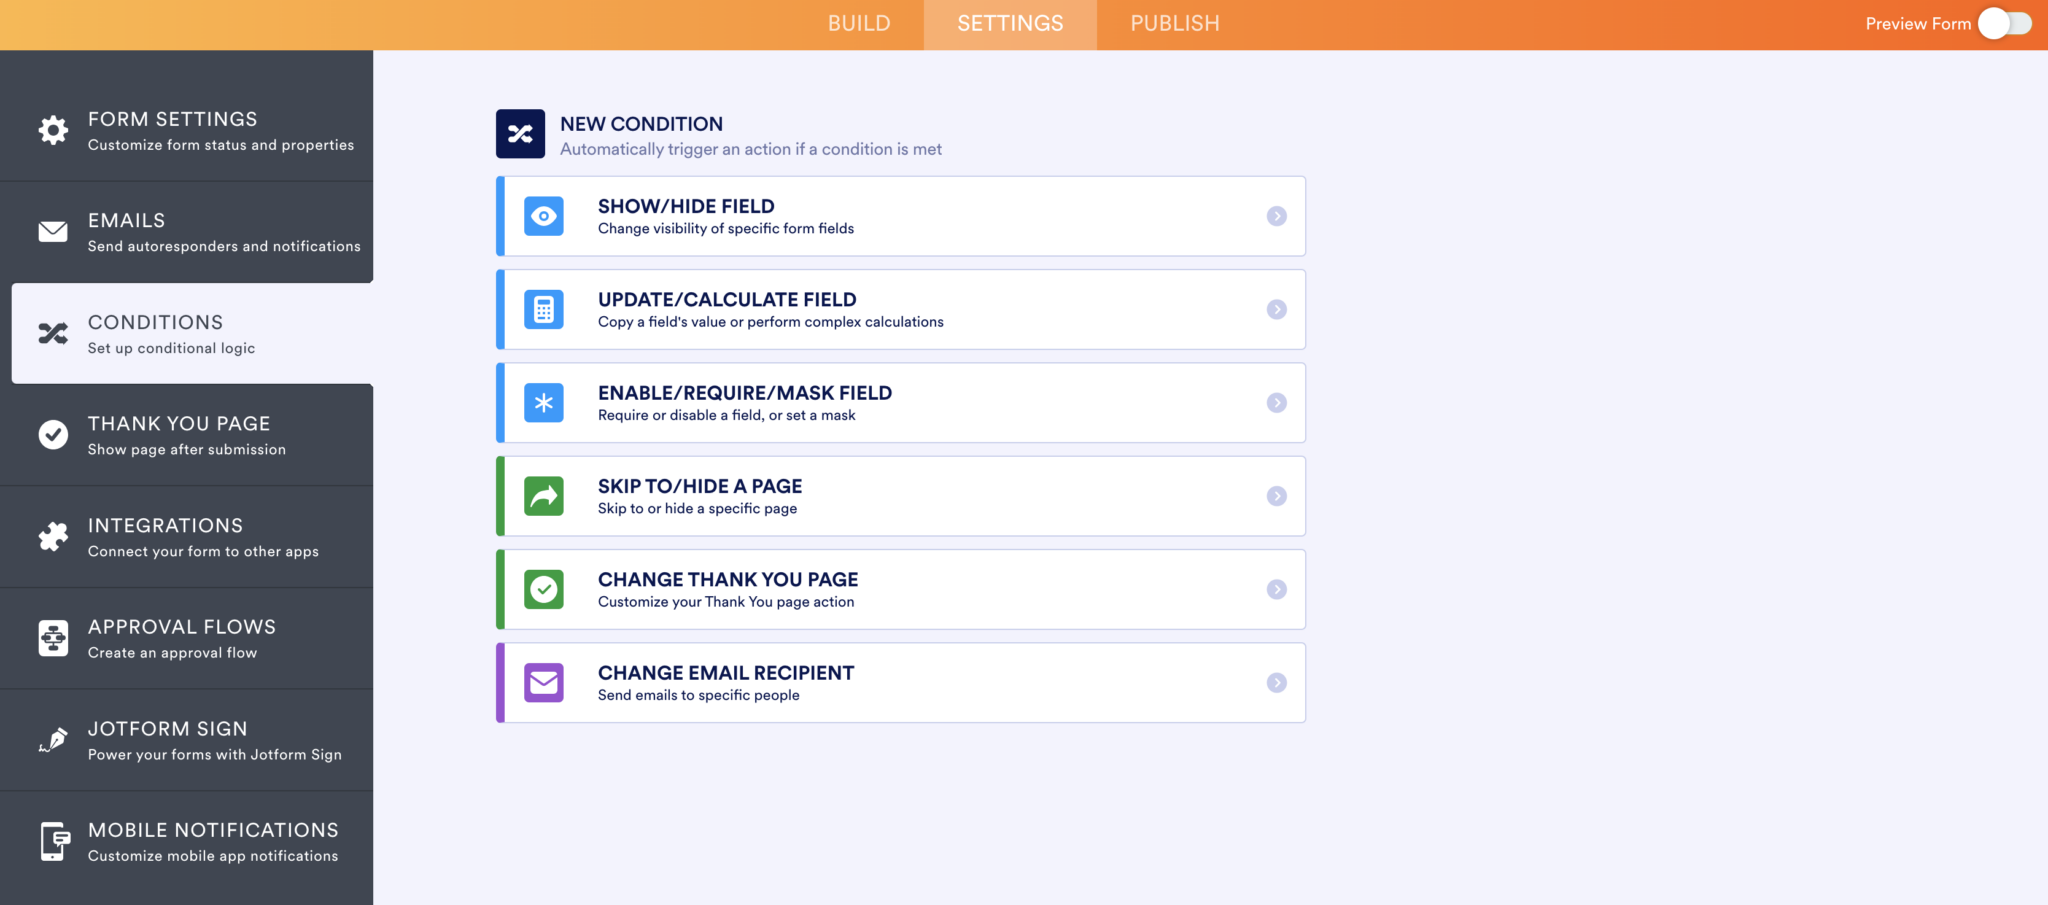
Task: Click the Conditions shuffle icon
Action: (52, 333)
